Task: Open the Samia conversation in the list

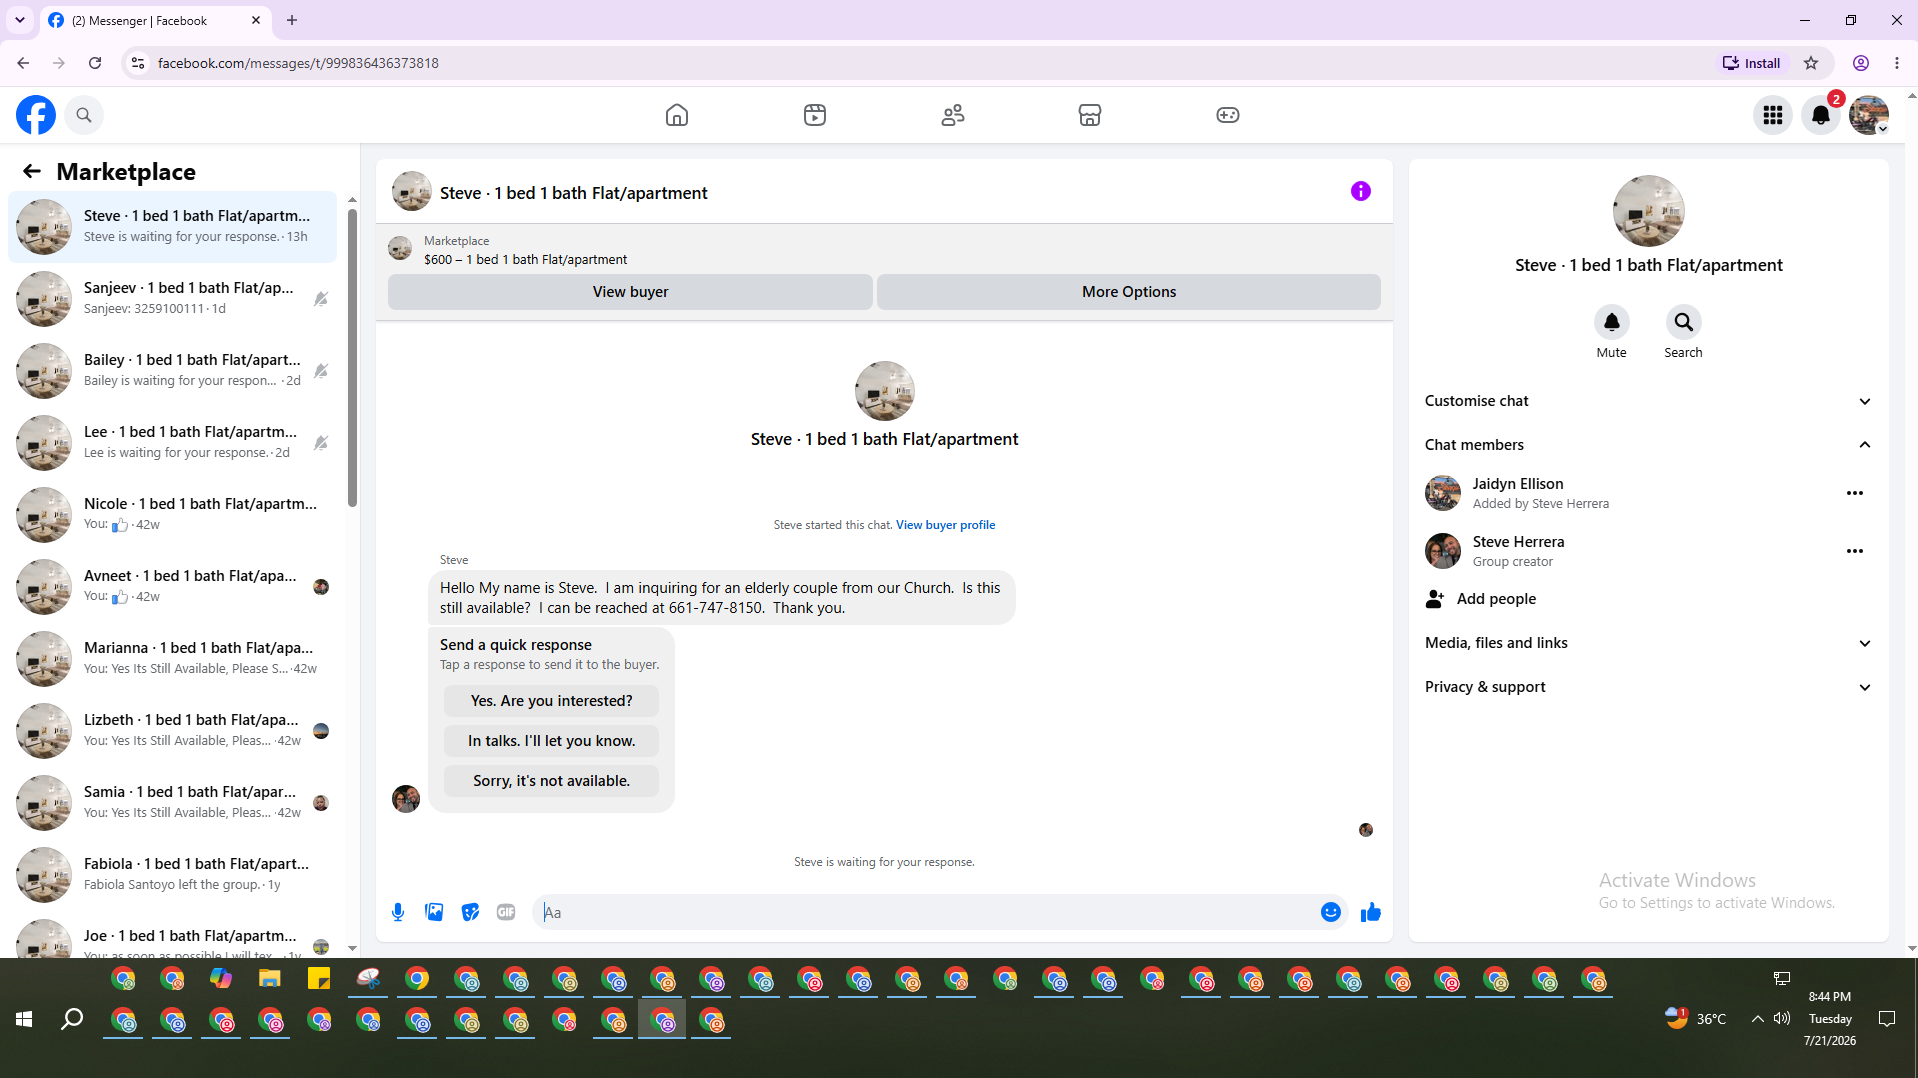Action: click(x=173, y=803)
